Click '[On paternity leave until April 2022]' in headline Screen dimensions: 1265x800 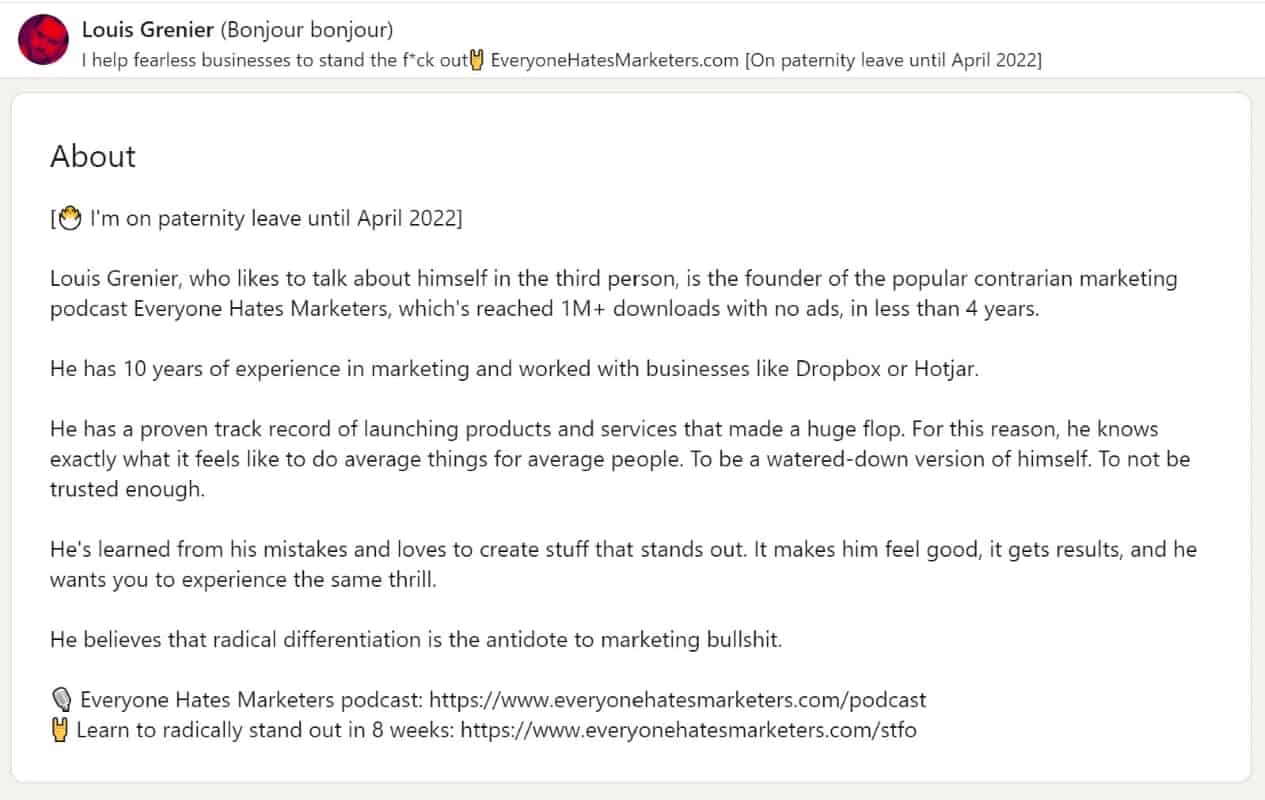point(893,60)
